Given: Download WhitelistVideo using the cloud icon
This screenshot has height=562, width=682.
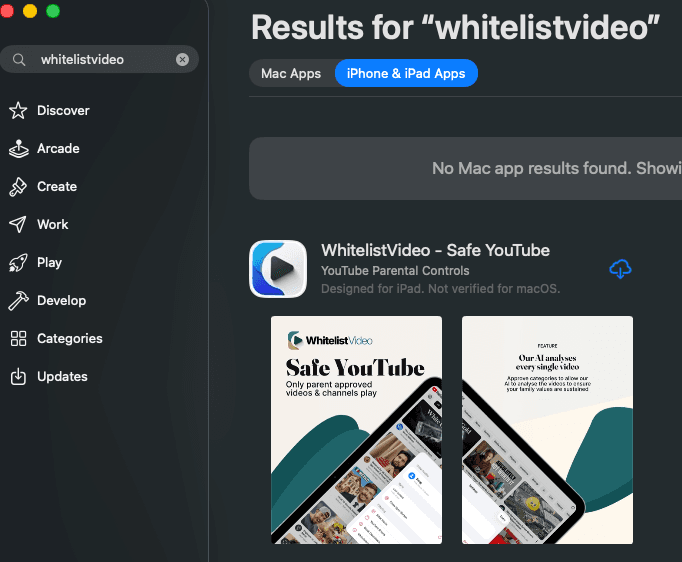Looking at the screenshot, I should coord(620,269).
